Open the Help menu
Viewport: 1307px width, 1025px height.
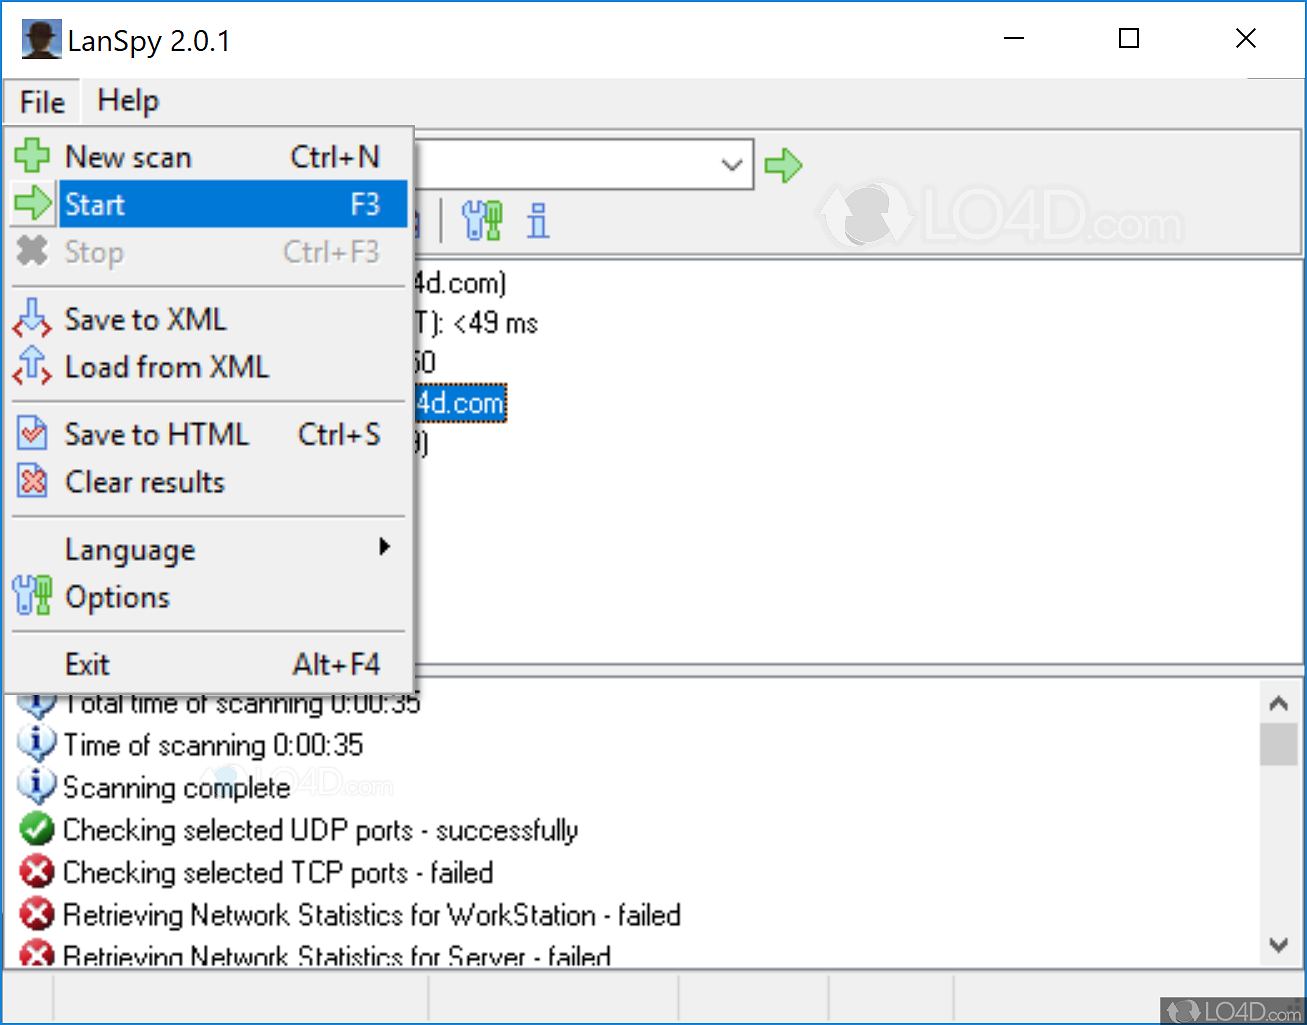coord(128,101)
